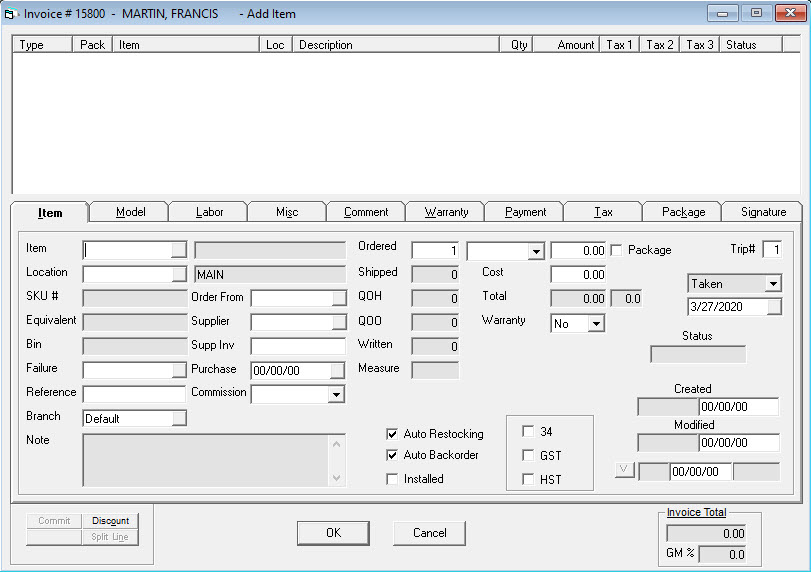The height and width of the screenshot is (572, 811).
Task: Click the invoice app icon in title bar
Action: click(x=11, y=14)
